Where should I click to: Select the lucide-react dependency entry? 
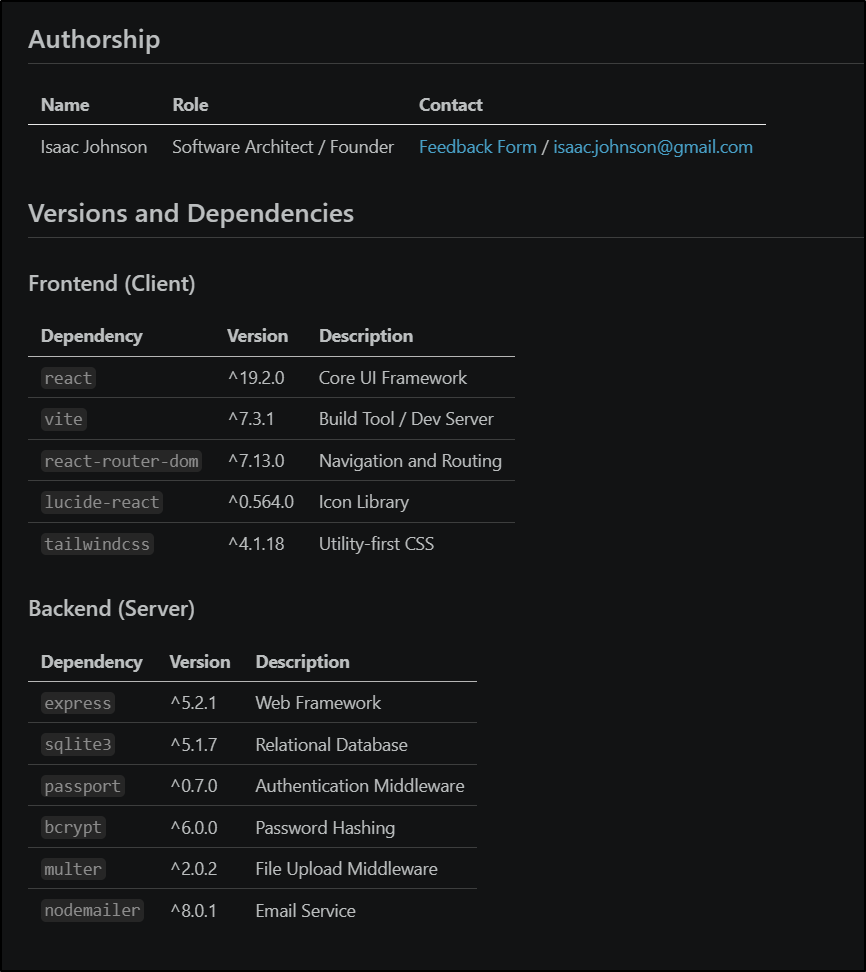point(101,502)
